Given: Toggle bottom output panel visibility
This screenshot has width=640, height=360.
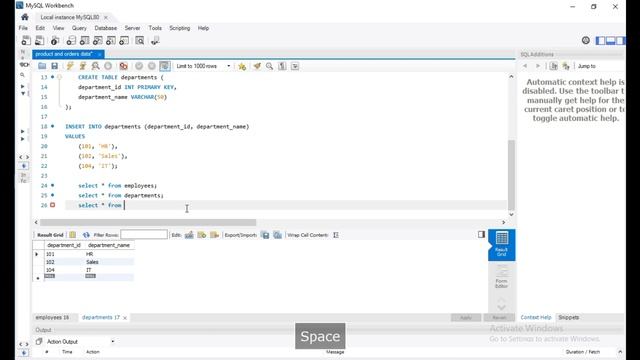Looking at the screenshot, I should click(611, 40).
